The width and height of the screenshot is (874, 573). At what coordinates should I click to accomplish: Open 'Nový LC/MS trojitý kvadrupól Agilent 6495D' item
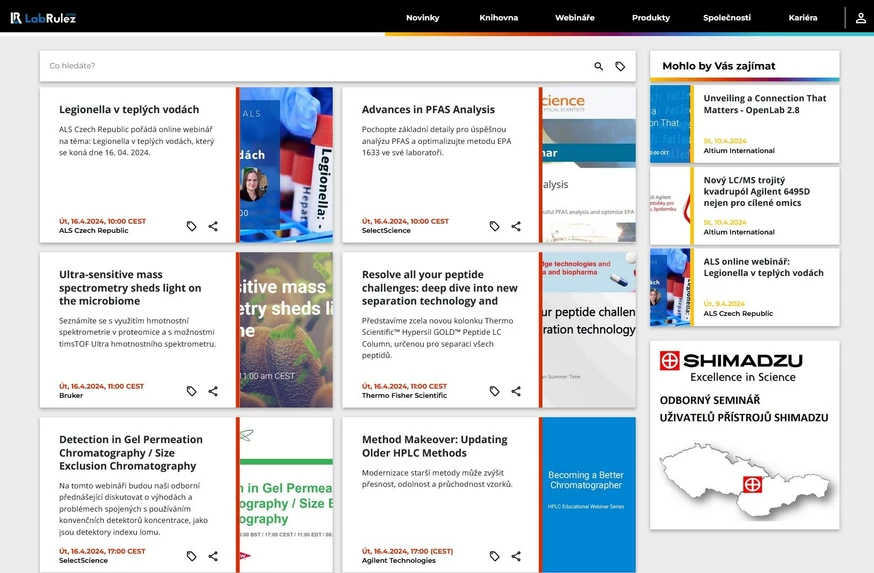click(756, 192)
